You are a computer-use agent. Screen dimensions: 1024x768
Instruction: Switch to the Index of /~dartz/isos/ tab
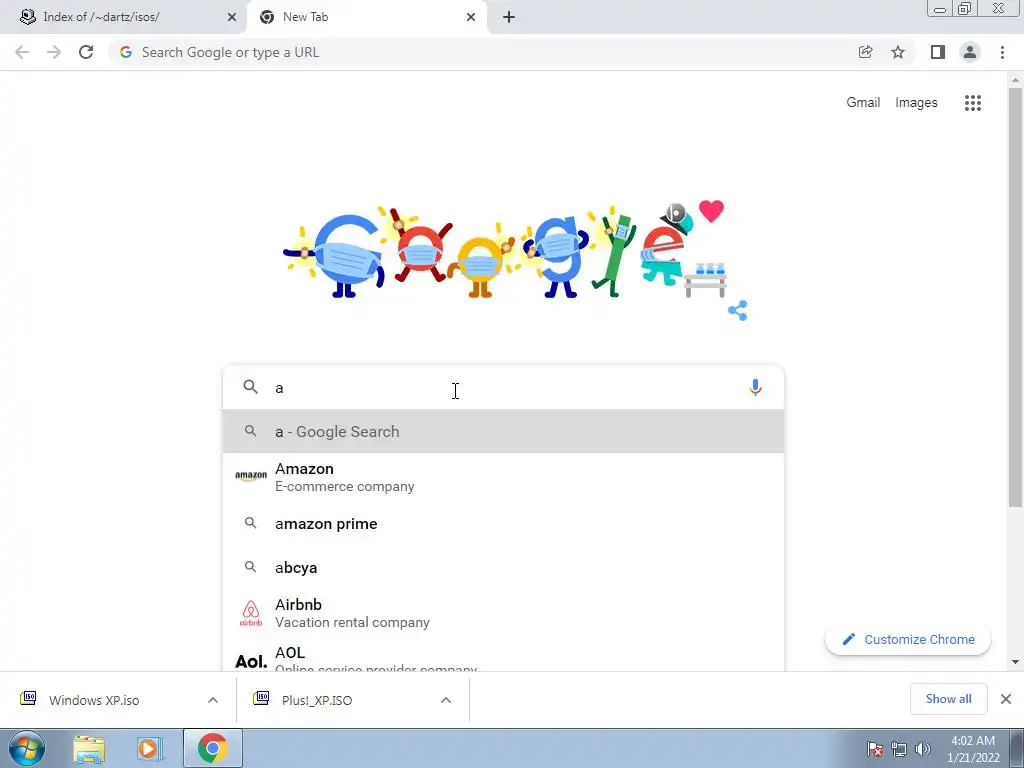pyautogui.click(x=124, y=17)
